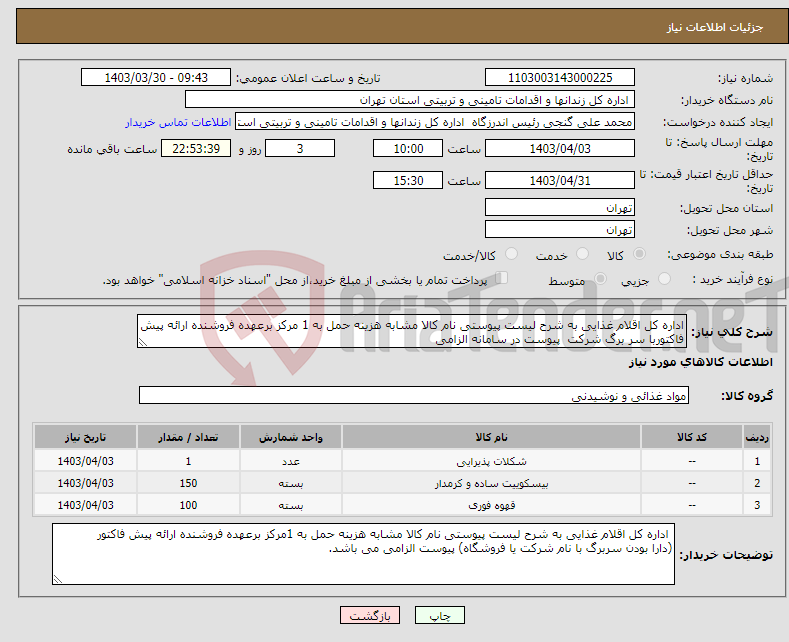Click the response deadline date 1403/04/03 field
The width and height of the screenshot is (789, 642).
560,148
